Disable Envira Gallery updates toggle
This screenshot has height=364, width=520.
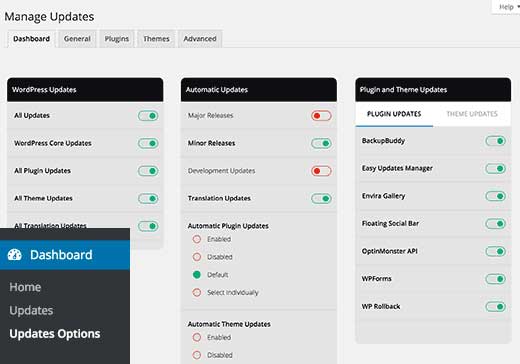click(495, 196)
